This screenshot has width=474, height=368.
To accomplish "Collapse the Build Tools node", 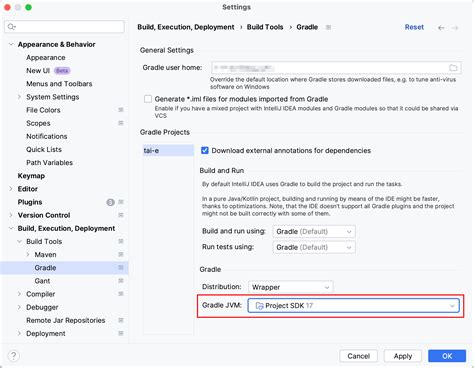I will [19, 241].
